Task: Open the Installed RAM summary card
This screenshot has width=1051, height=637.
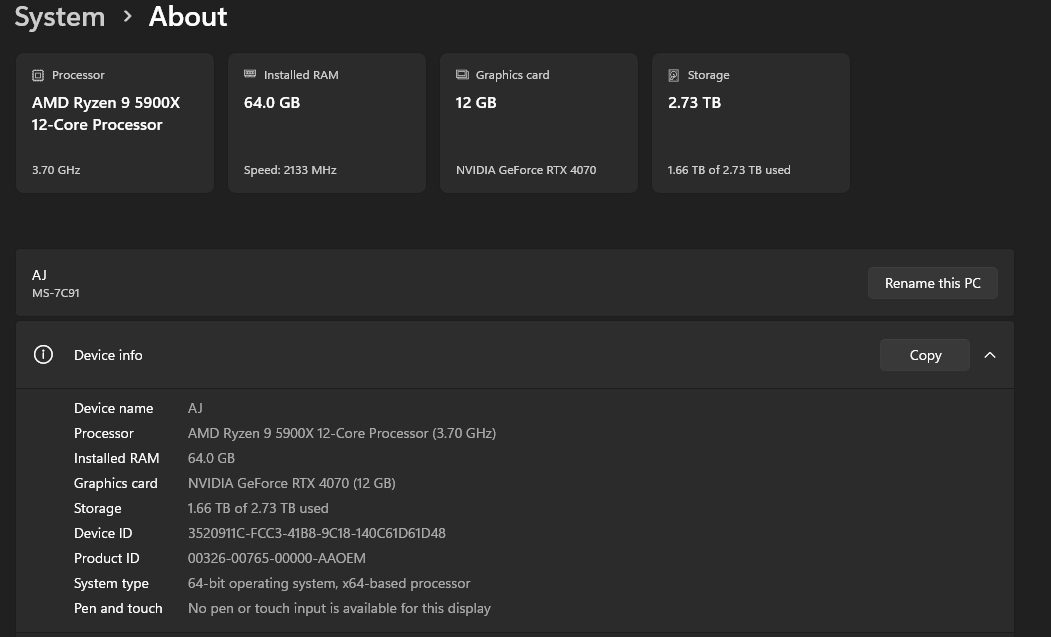Action: pyautogui.click(x=326, y=123)
